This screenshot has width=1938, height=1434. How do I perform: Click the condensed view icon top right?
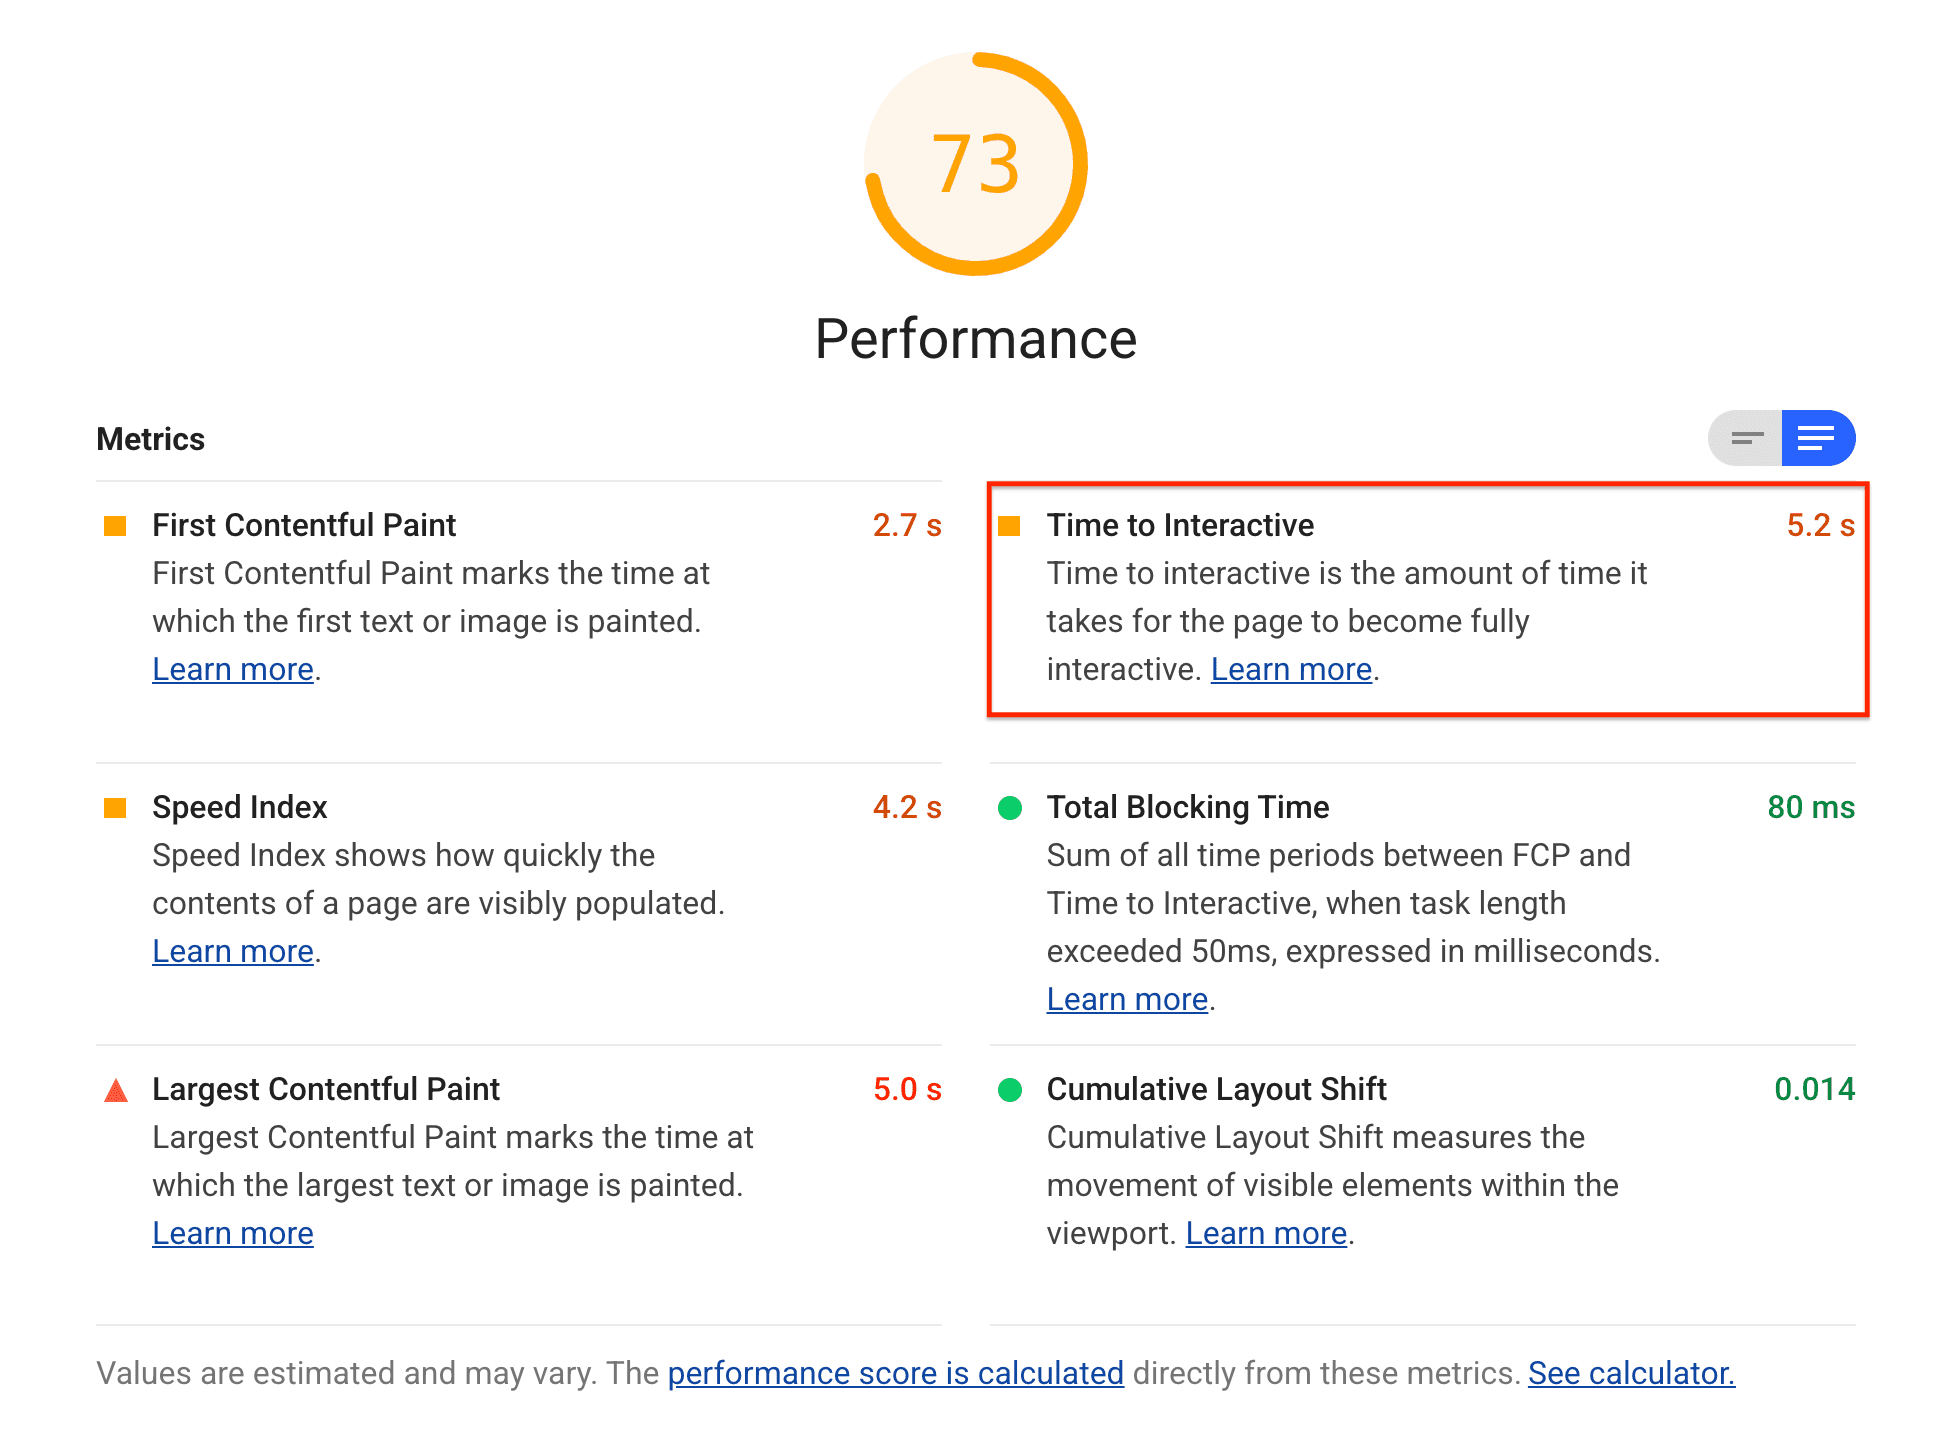coord(1744,438)
